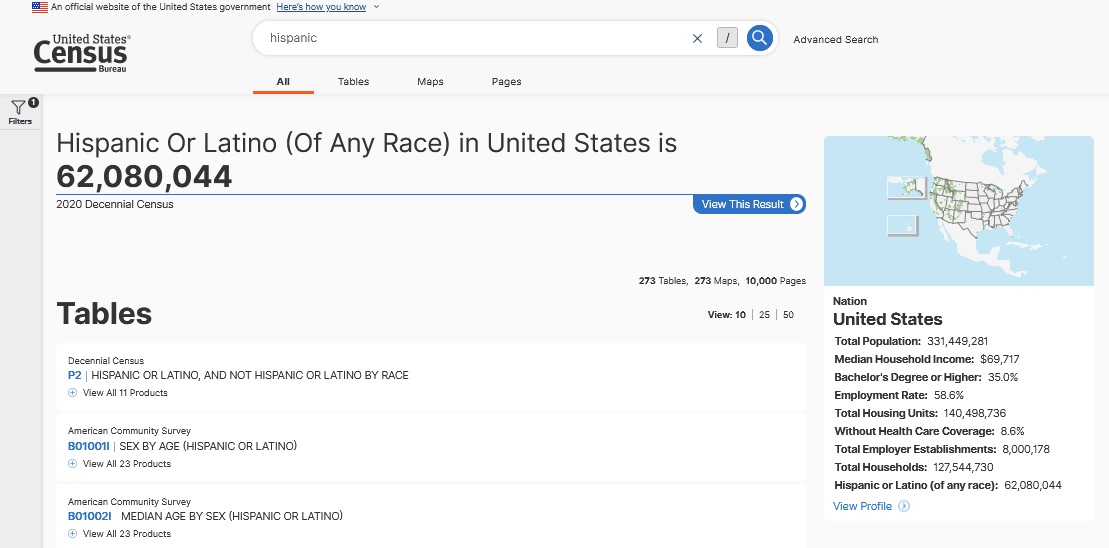Open the View Profile link
The width and height of the screenshot is (1109, 548).
[x=862, y=506]
